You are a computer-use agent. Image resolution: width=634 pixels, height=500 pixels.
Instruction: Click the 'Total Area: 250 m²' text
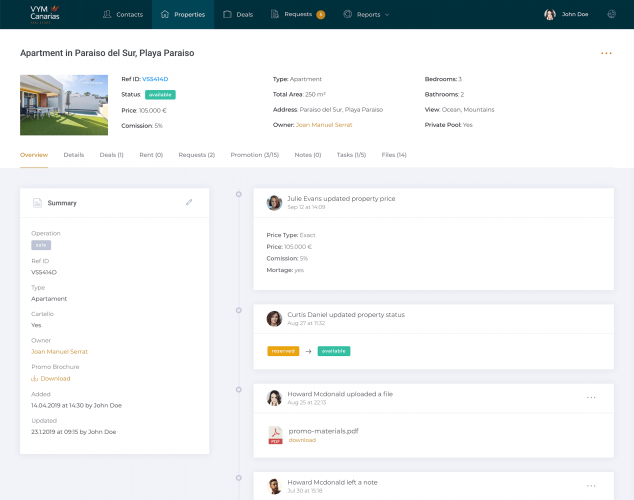[x=299, y=94]
